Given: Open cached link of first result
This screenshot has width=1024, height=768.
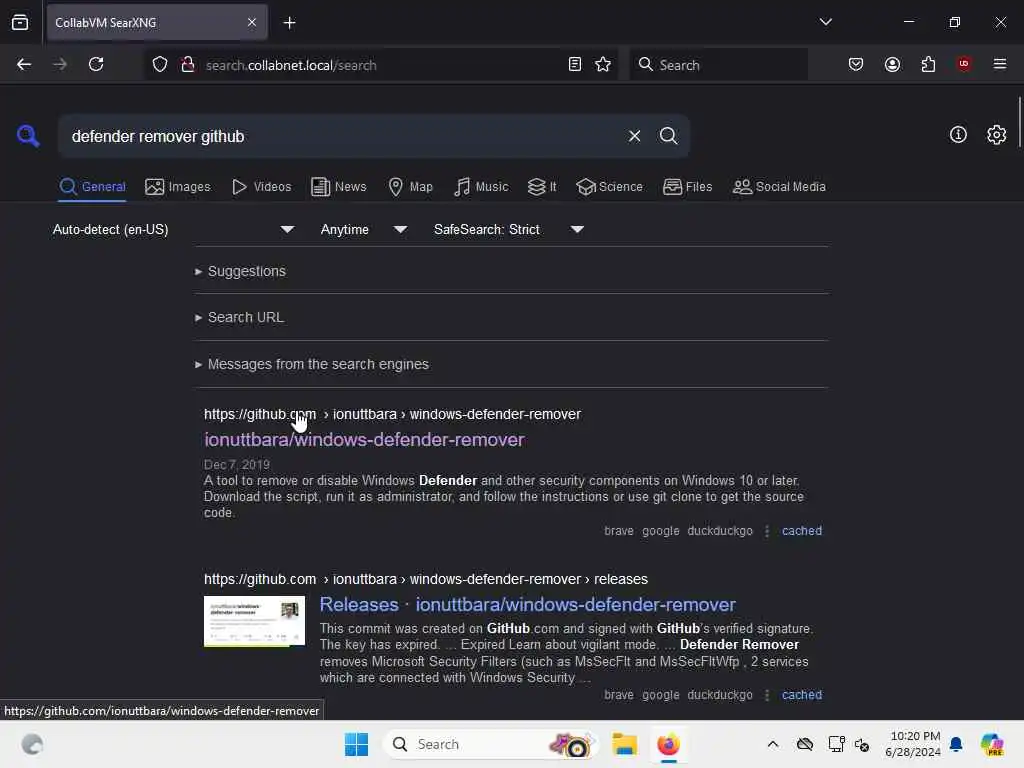Looking at the screenshot, I should pyautogui.click(x=802, y=531).
